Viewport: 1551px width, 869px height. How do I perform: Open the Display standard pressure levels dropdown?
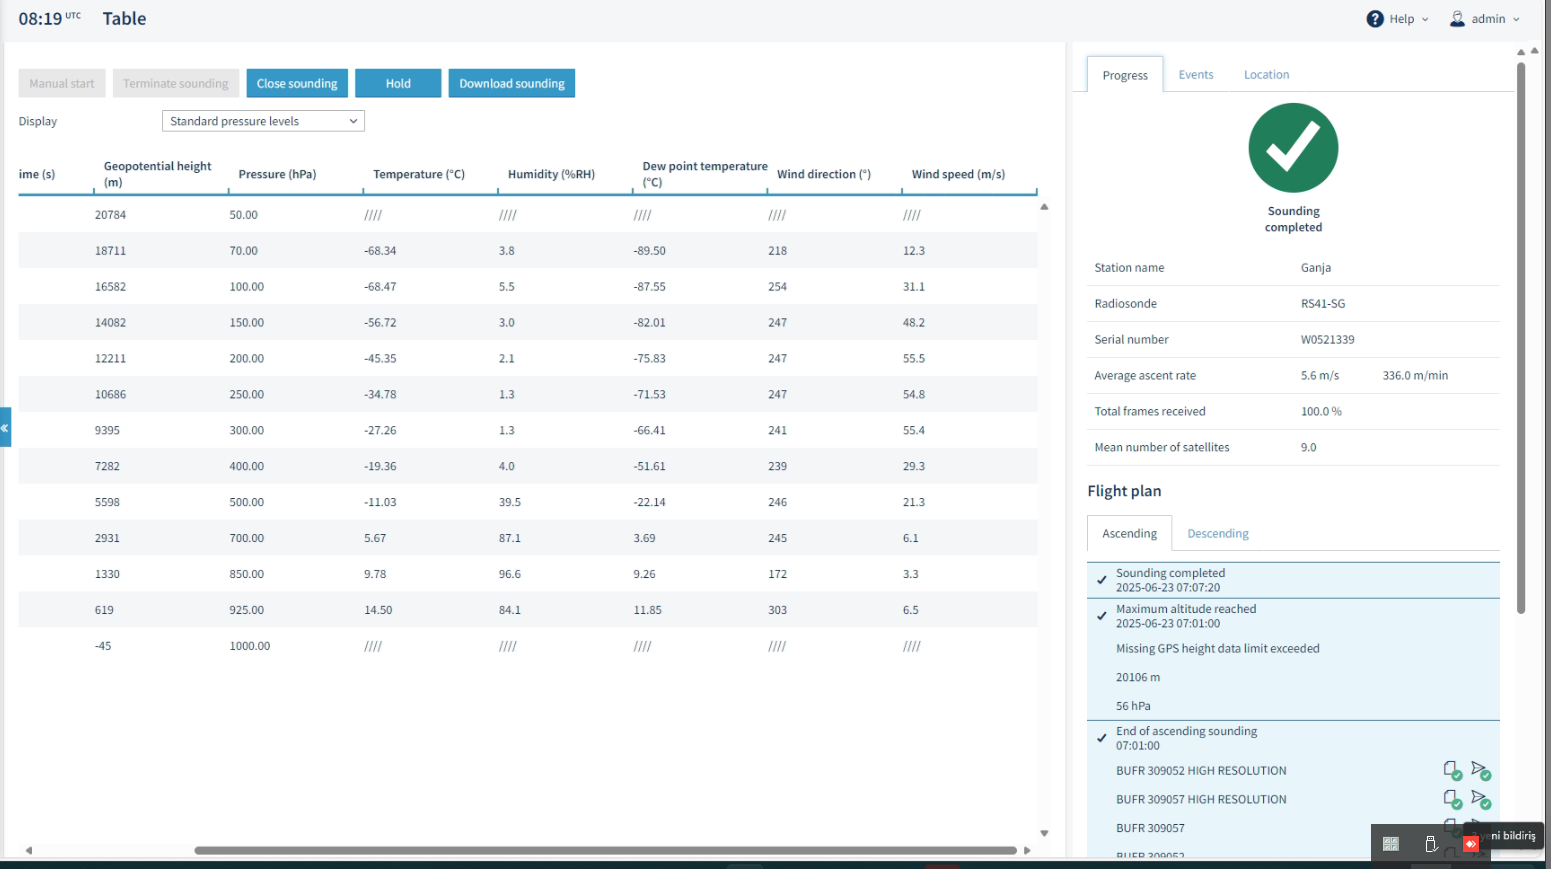click(x=263, y=121)
